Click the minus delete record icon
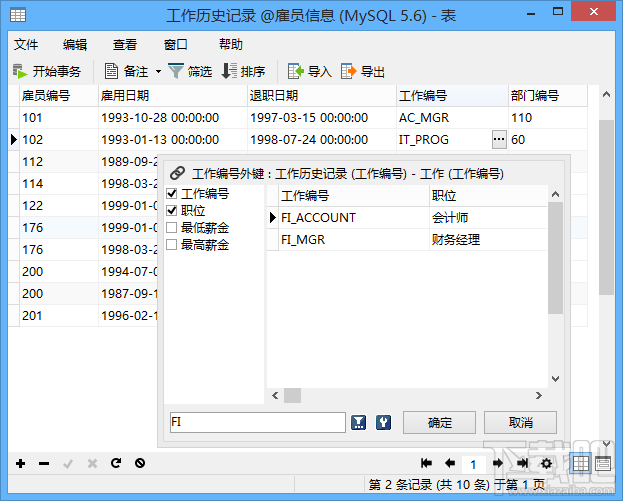Viewport: 623px width, 501px height. 44,463
